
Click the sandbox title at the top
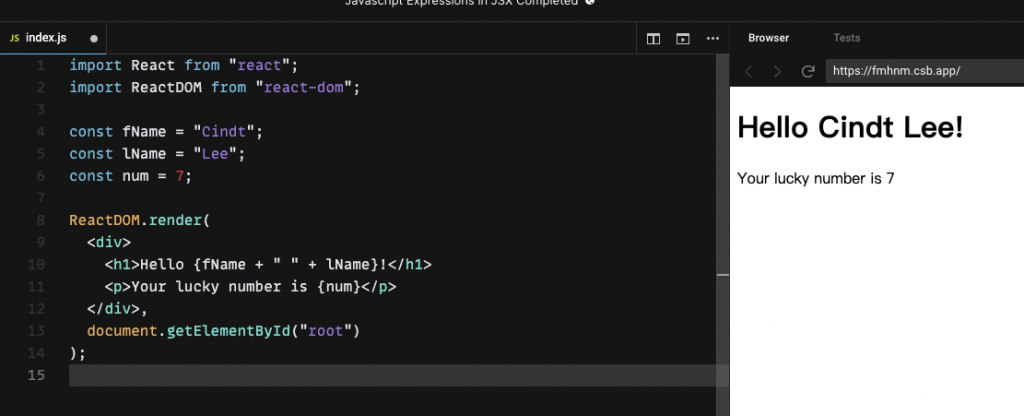[x=461, y=3]
